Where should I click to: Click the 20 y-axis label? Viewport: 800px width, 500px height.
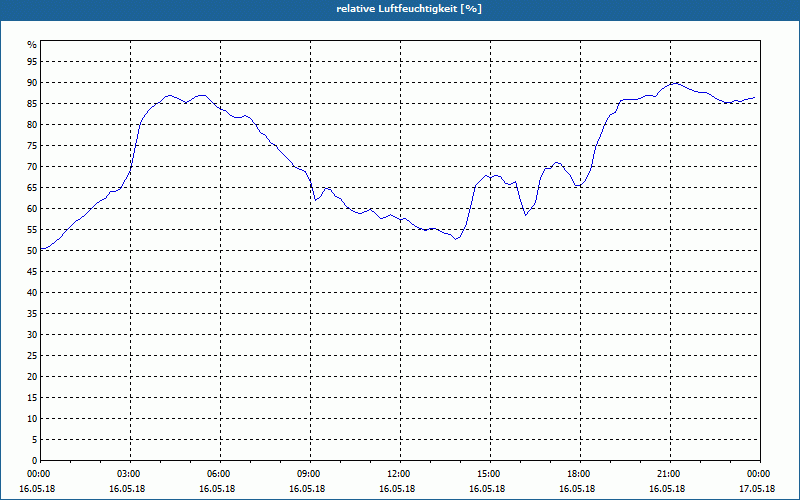[32, 377]
